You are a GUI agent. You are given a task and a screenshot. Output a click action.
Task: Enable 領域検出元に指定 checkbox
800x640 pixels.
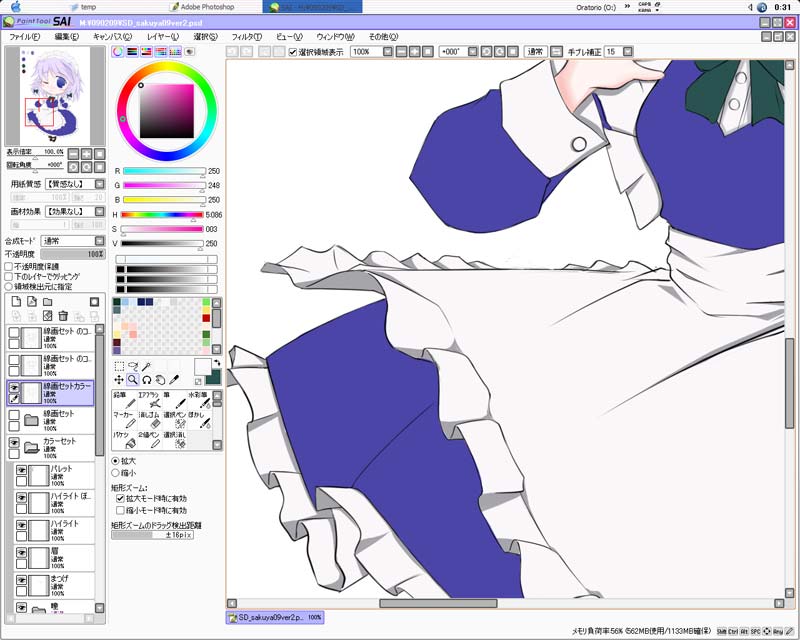coord(9,286)
